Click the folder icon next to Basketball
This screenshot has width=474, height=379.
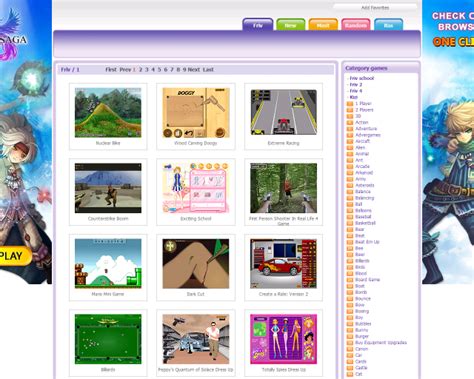coord(350,223)
